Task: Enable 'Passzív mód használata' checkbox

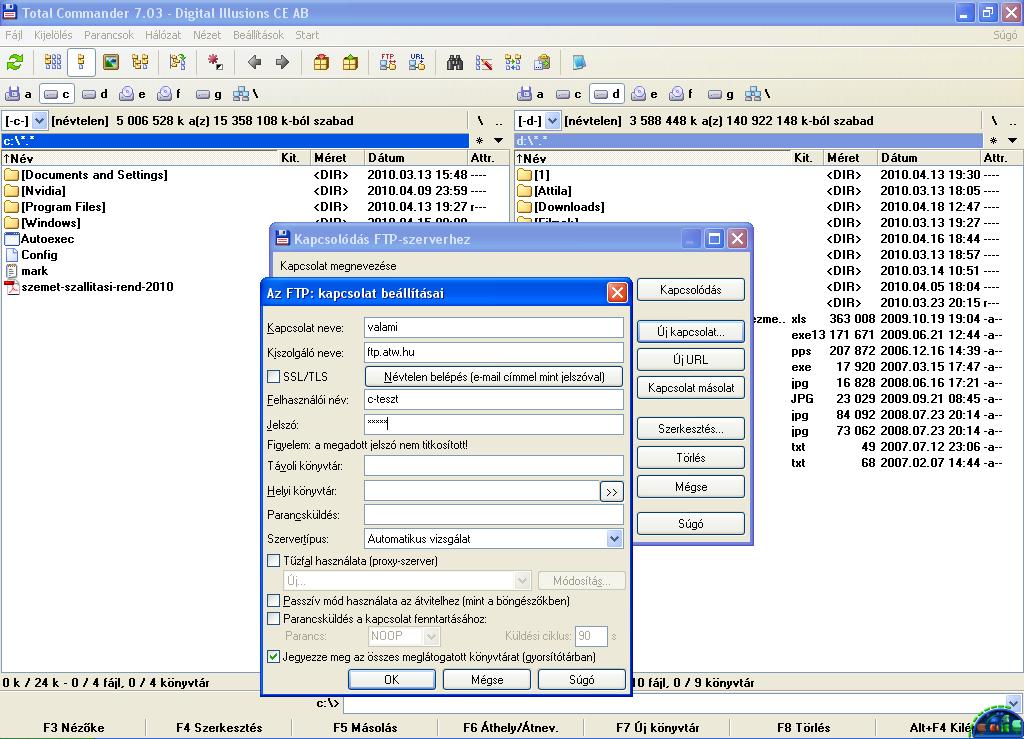Action: point(274,601)
